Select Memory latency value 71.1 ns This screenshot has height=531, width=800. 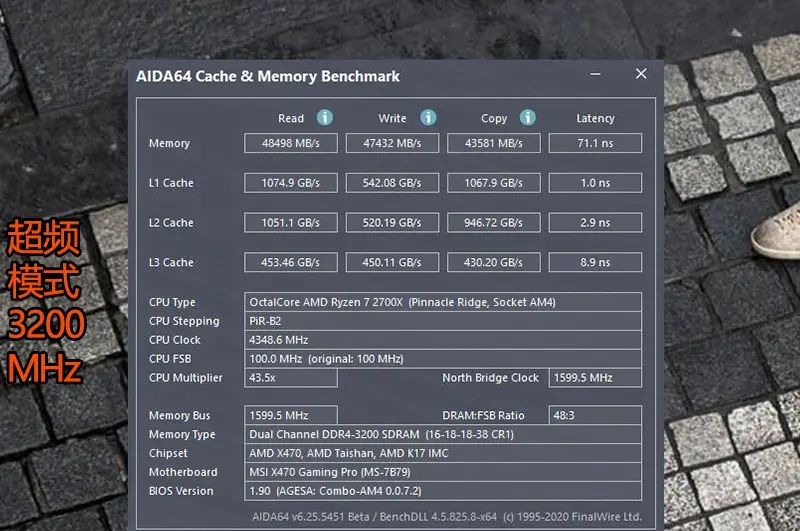595,143
